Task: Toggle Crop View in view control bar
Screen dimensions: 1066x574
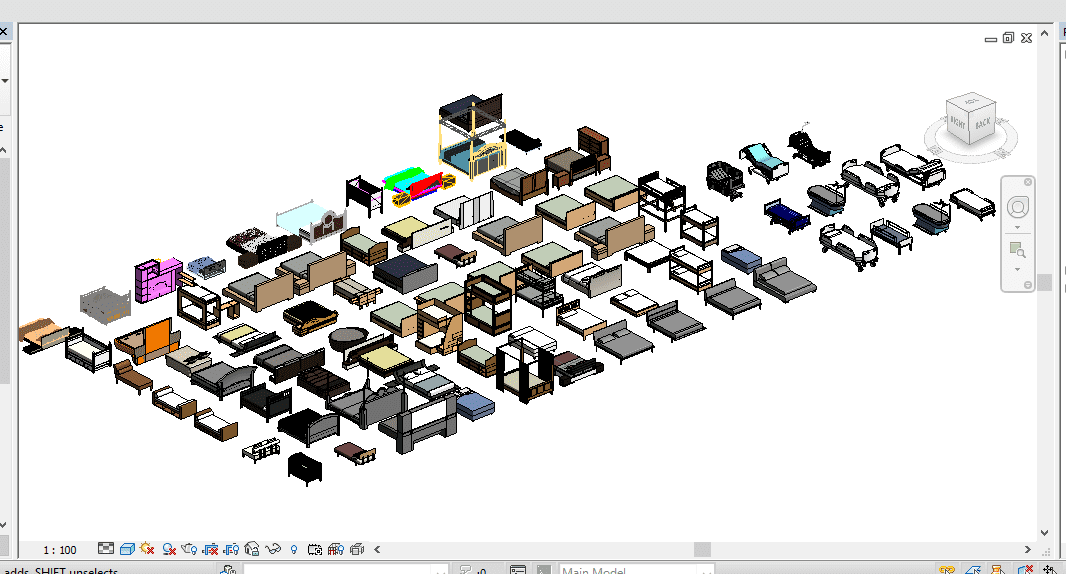Action: coord(211,549)
